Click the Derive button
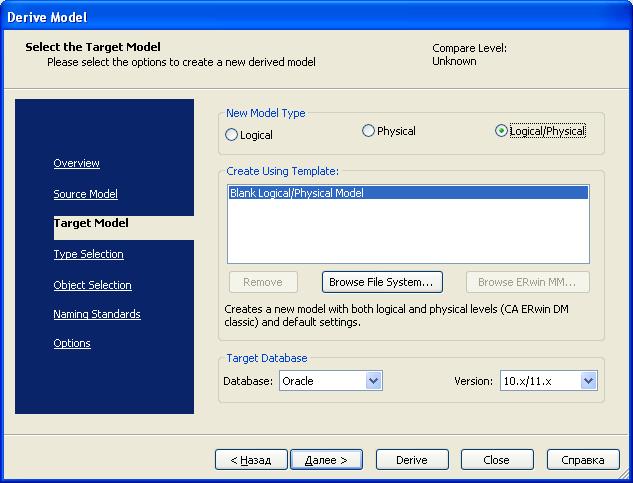Image resolution: width=633 pixels, height=483 pixels. tap(412, 460)
